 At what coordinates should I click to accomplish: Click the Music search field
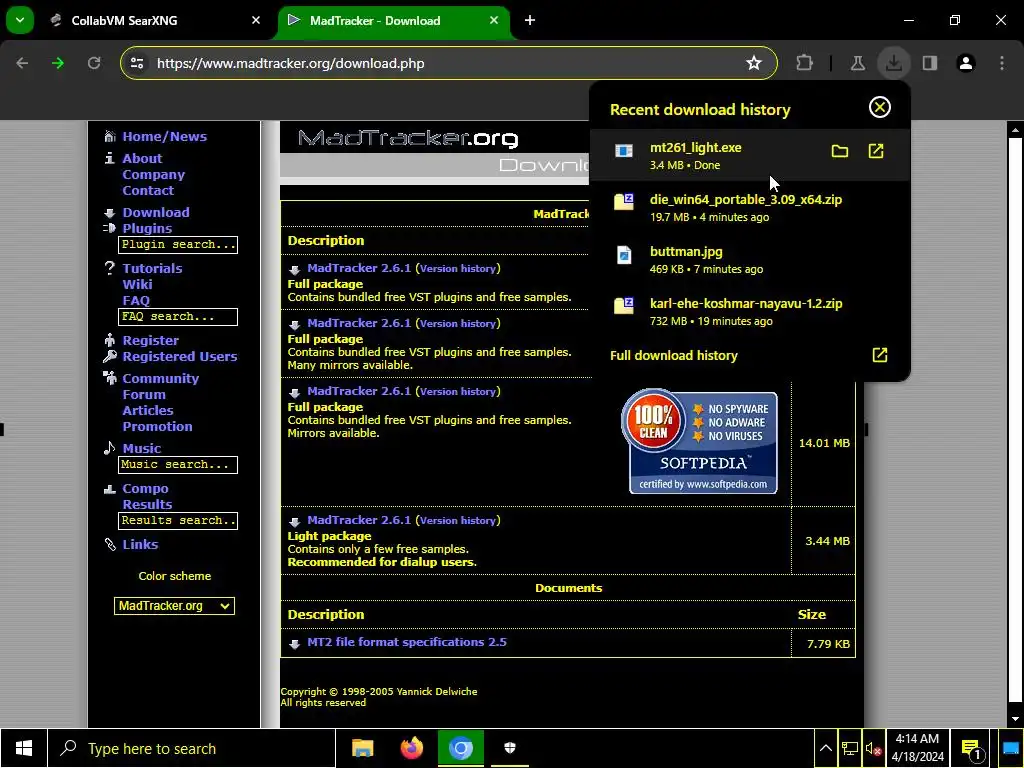tap(178, 465)
